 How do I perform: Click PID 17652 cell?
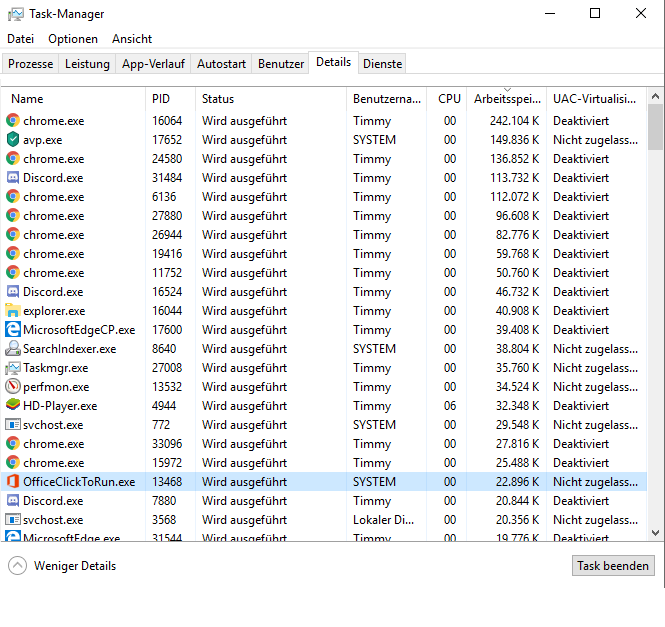point(167,139)
